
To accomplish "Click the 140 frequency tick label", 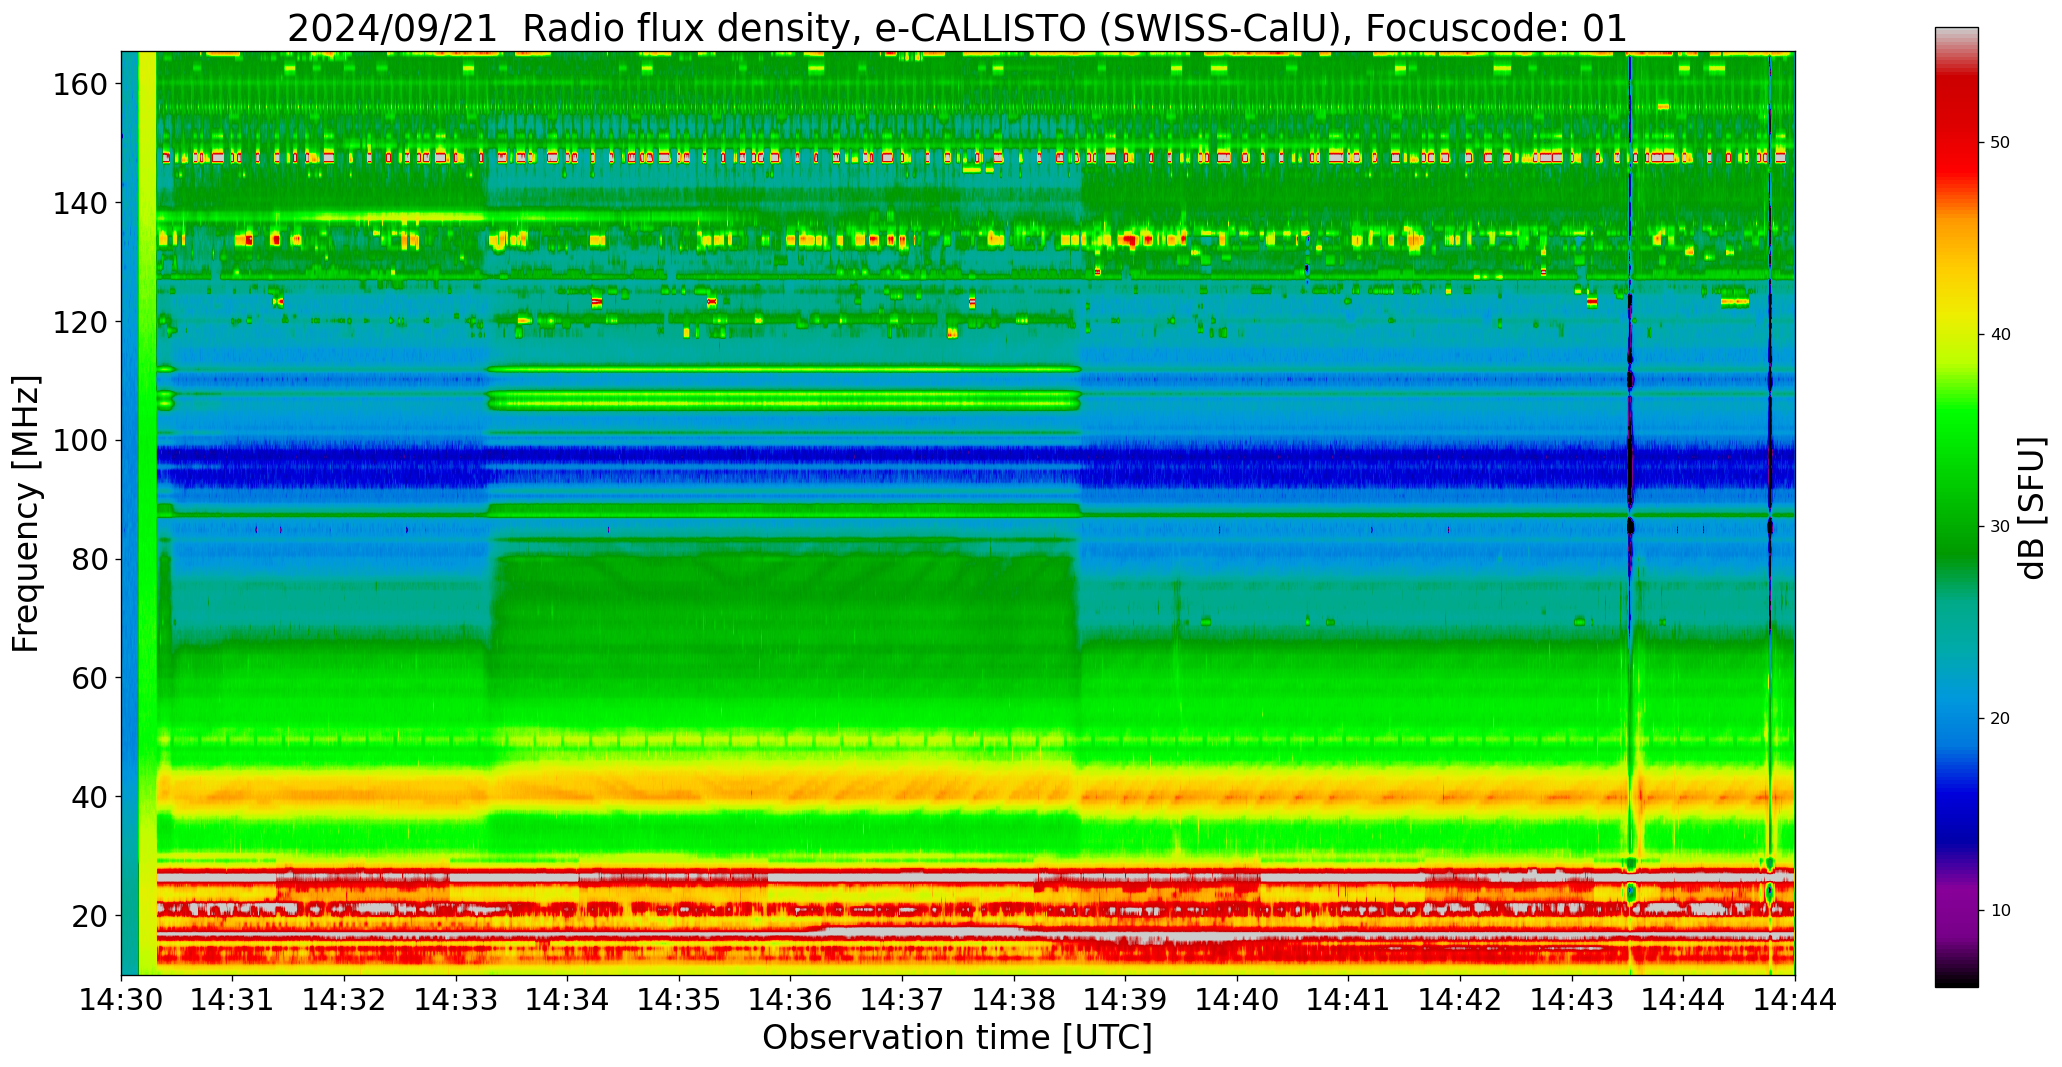I will tap(79, 203).
